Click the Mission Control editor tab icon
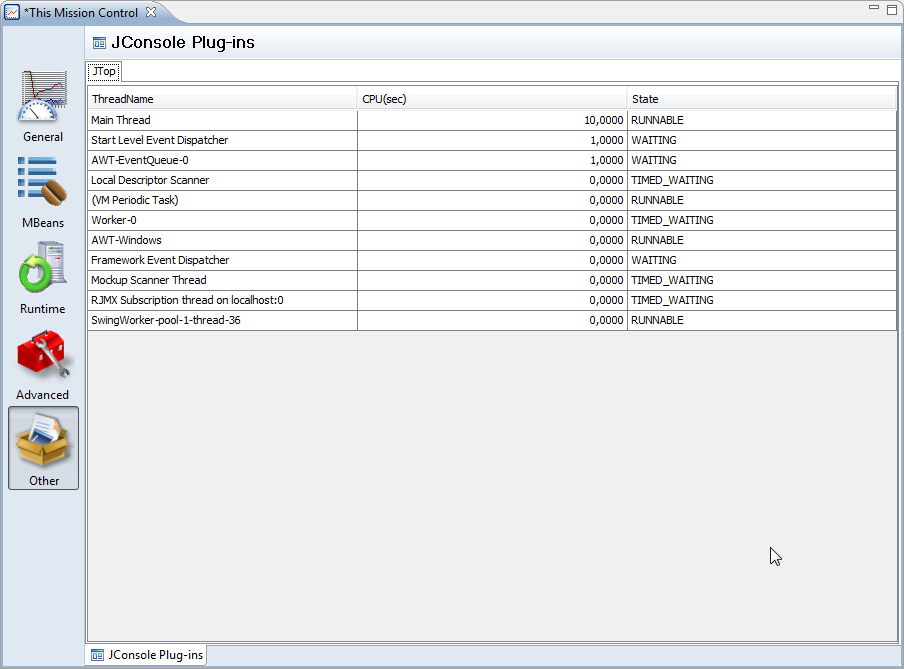904x669 pixels. (x=12, y=12)
